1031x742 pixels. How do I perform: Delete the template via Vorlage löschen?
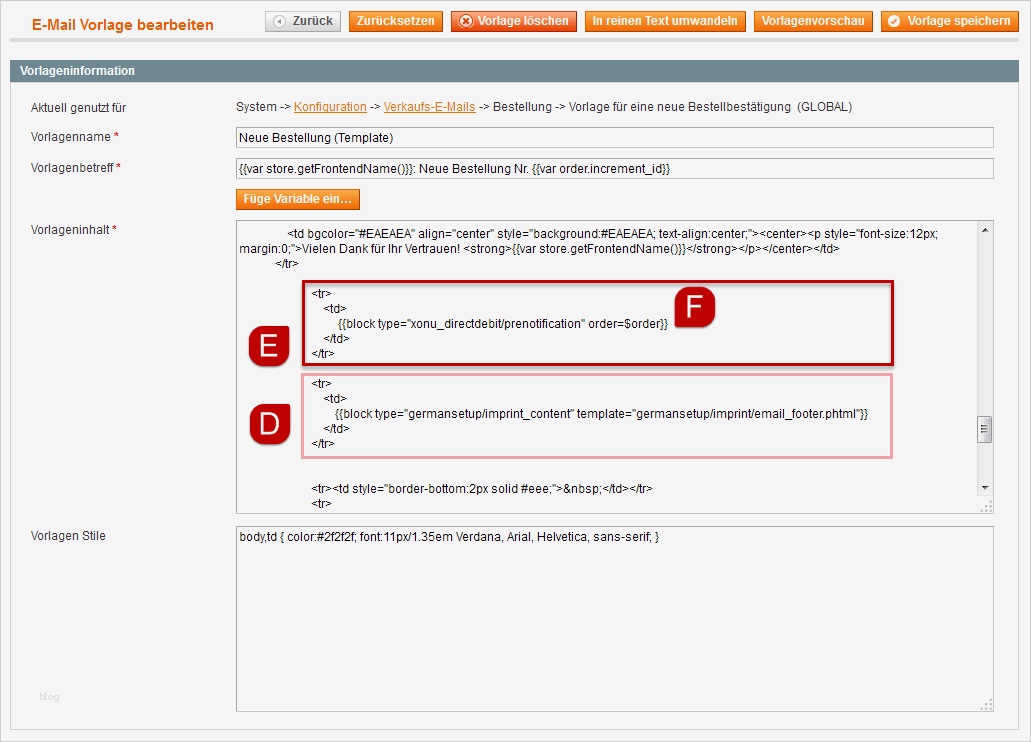point(513,20)
